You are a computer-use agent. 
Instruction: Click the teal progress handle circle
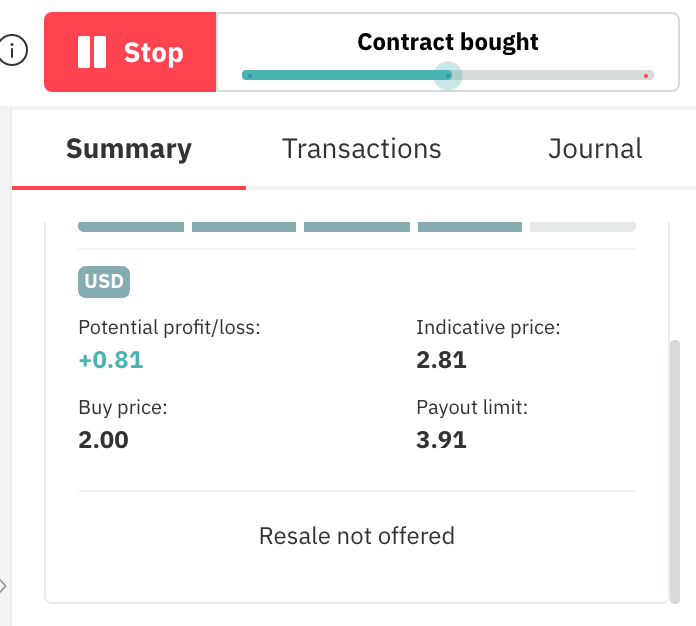449,75
